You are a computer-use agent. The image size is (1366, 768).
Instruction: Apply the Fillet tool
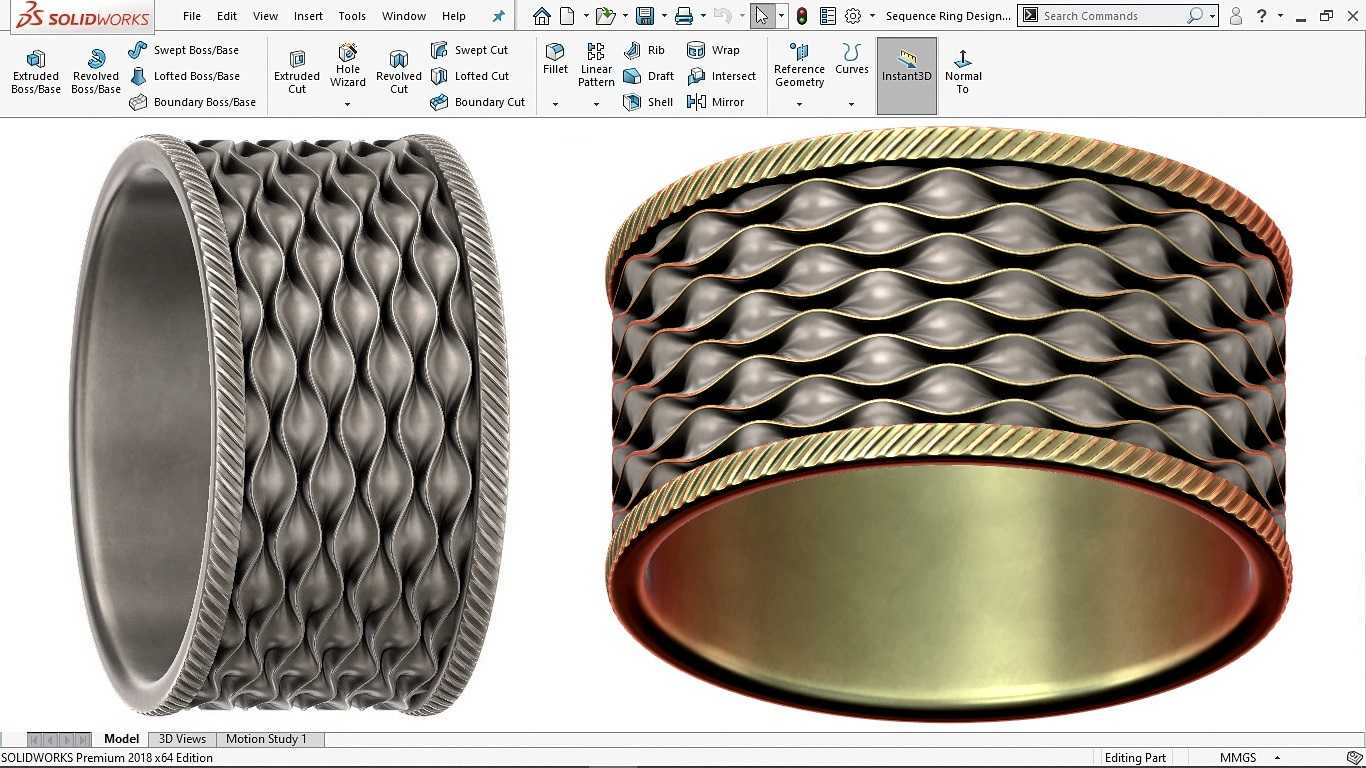[x=555, y=60]
